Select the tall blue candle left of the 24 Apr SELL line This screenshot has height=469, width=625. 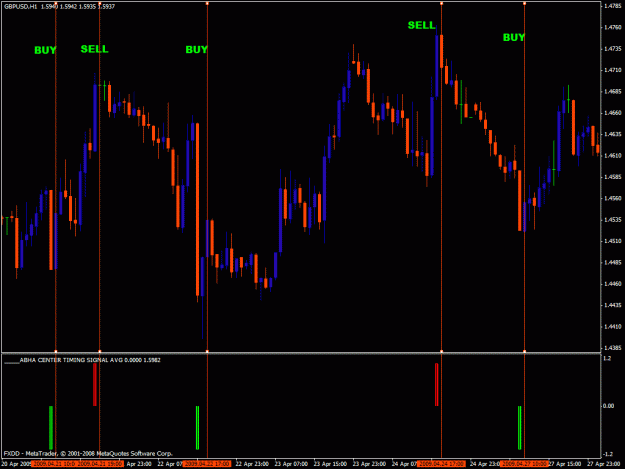[x=437, y=66]
